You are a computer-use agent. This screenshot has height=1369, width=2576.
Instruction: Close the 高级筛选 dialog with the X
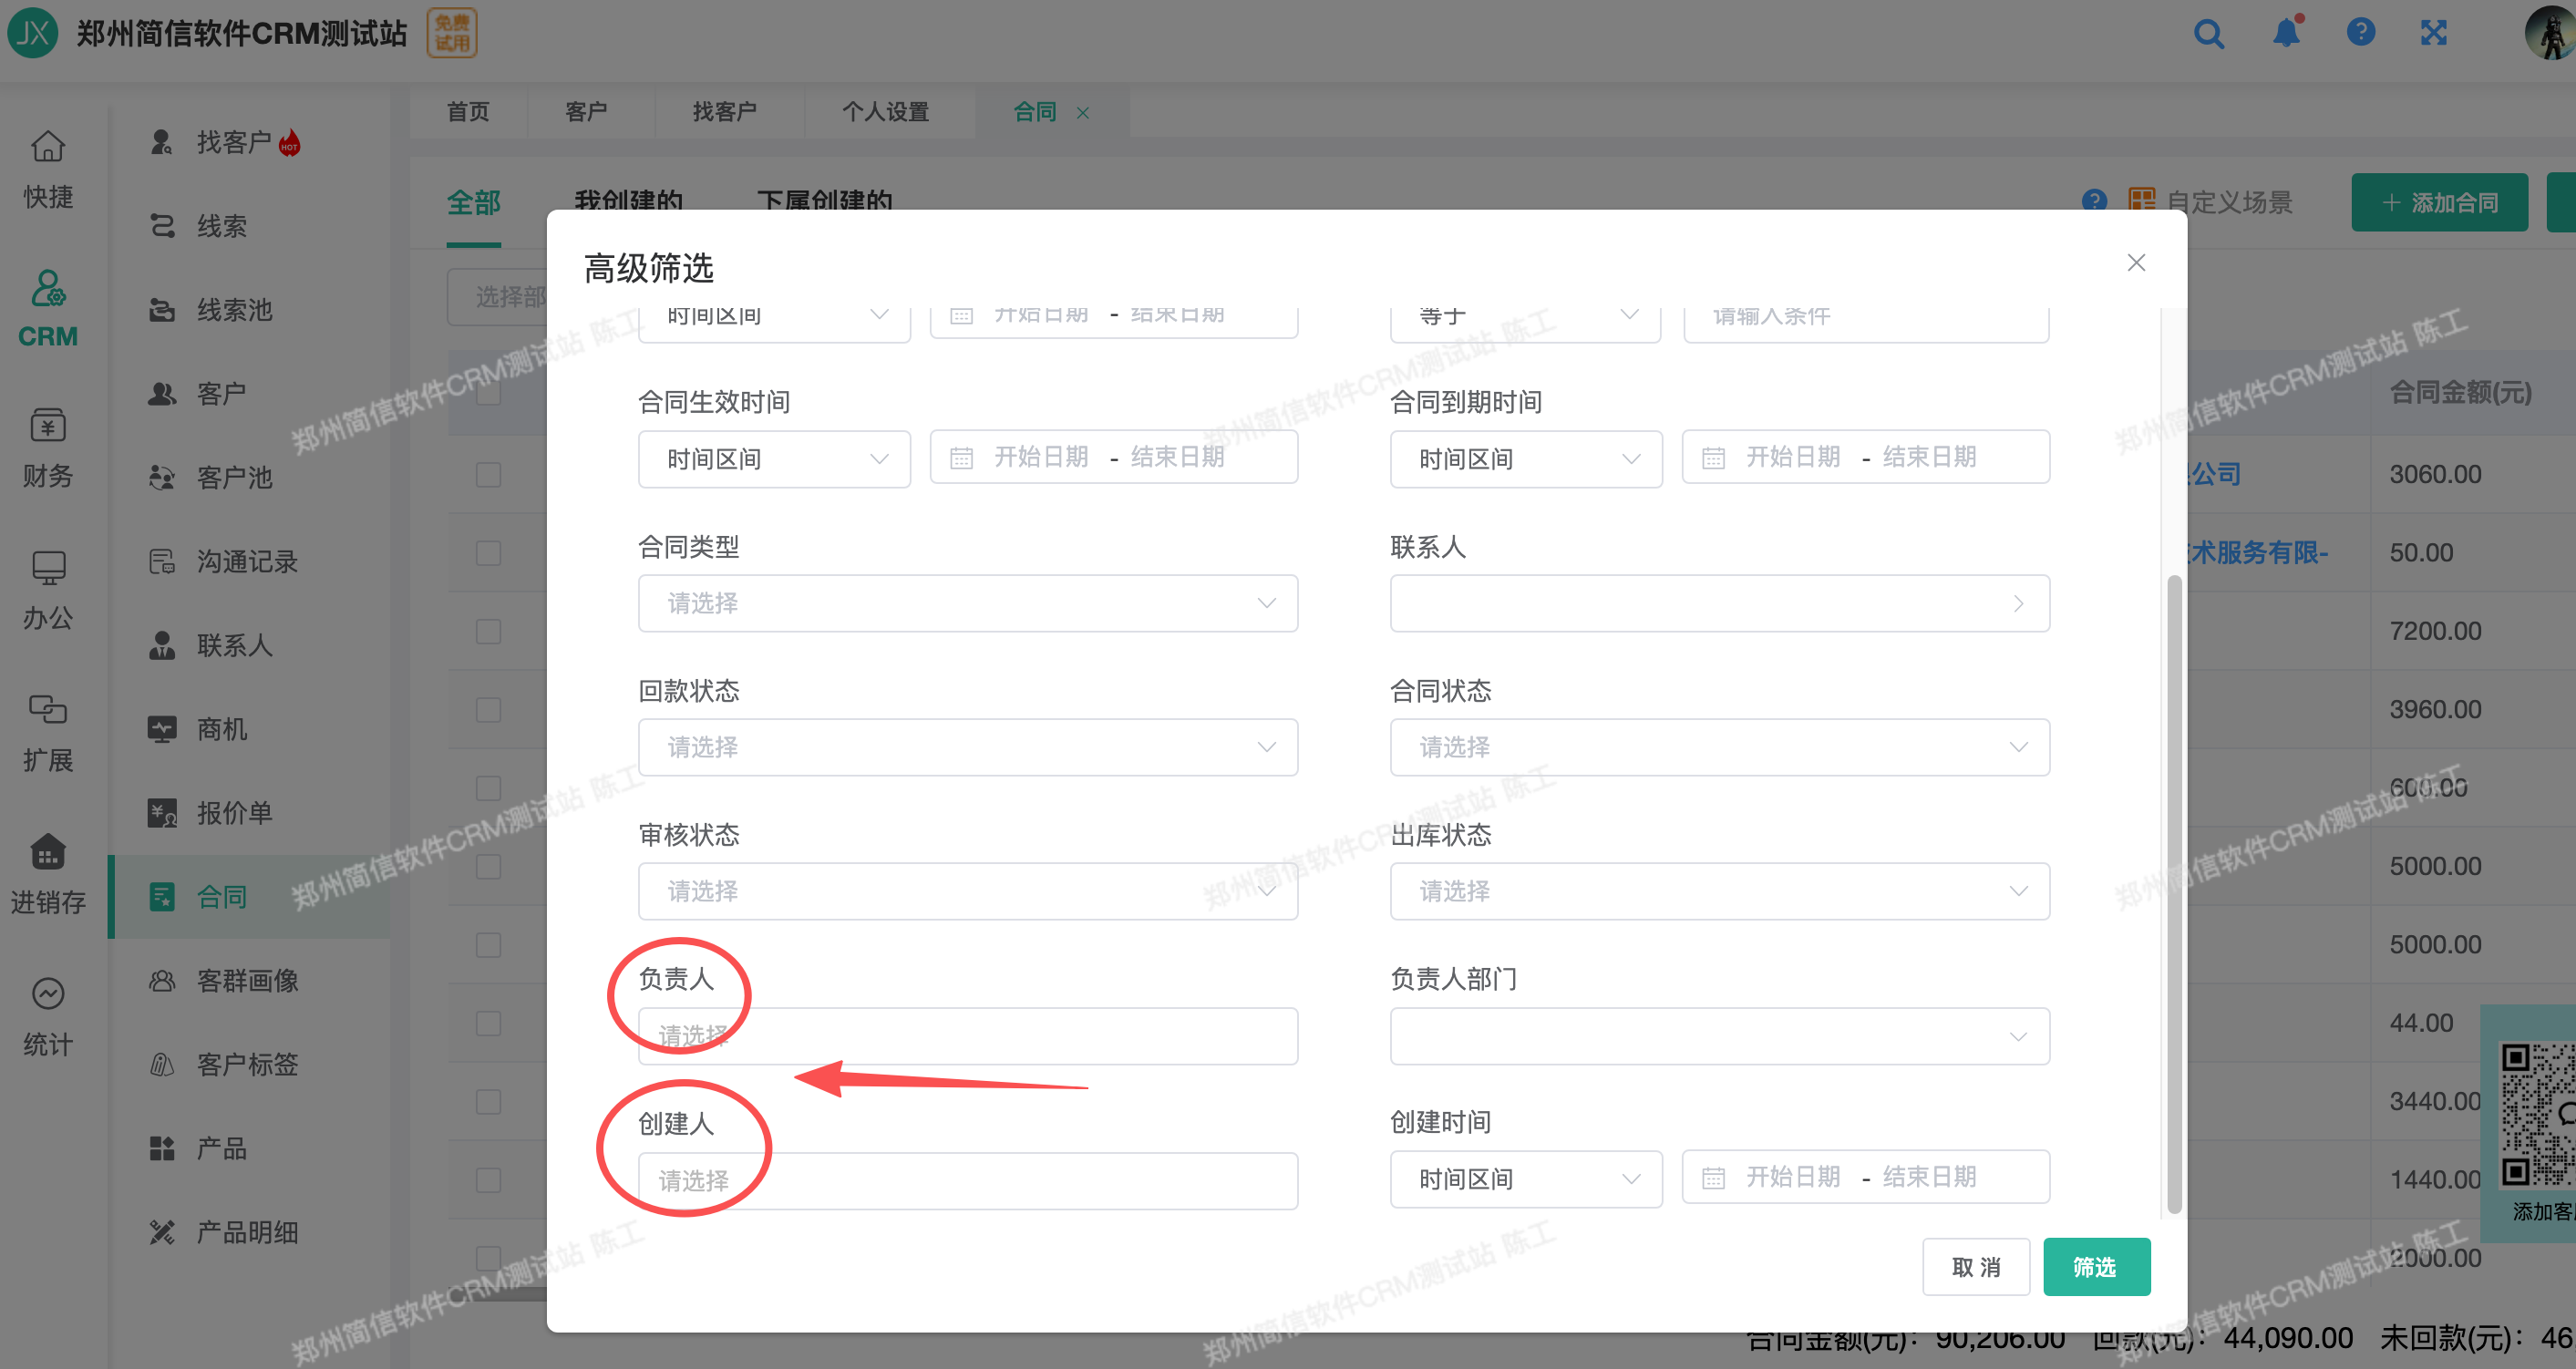point(2136,262)
